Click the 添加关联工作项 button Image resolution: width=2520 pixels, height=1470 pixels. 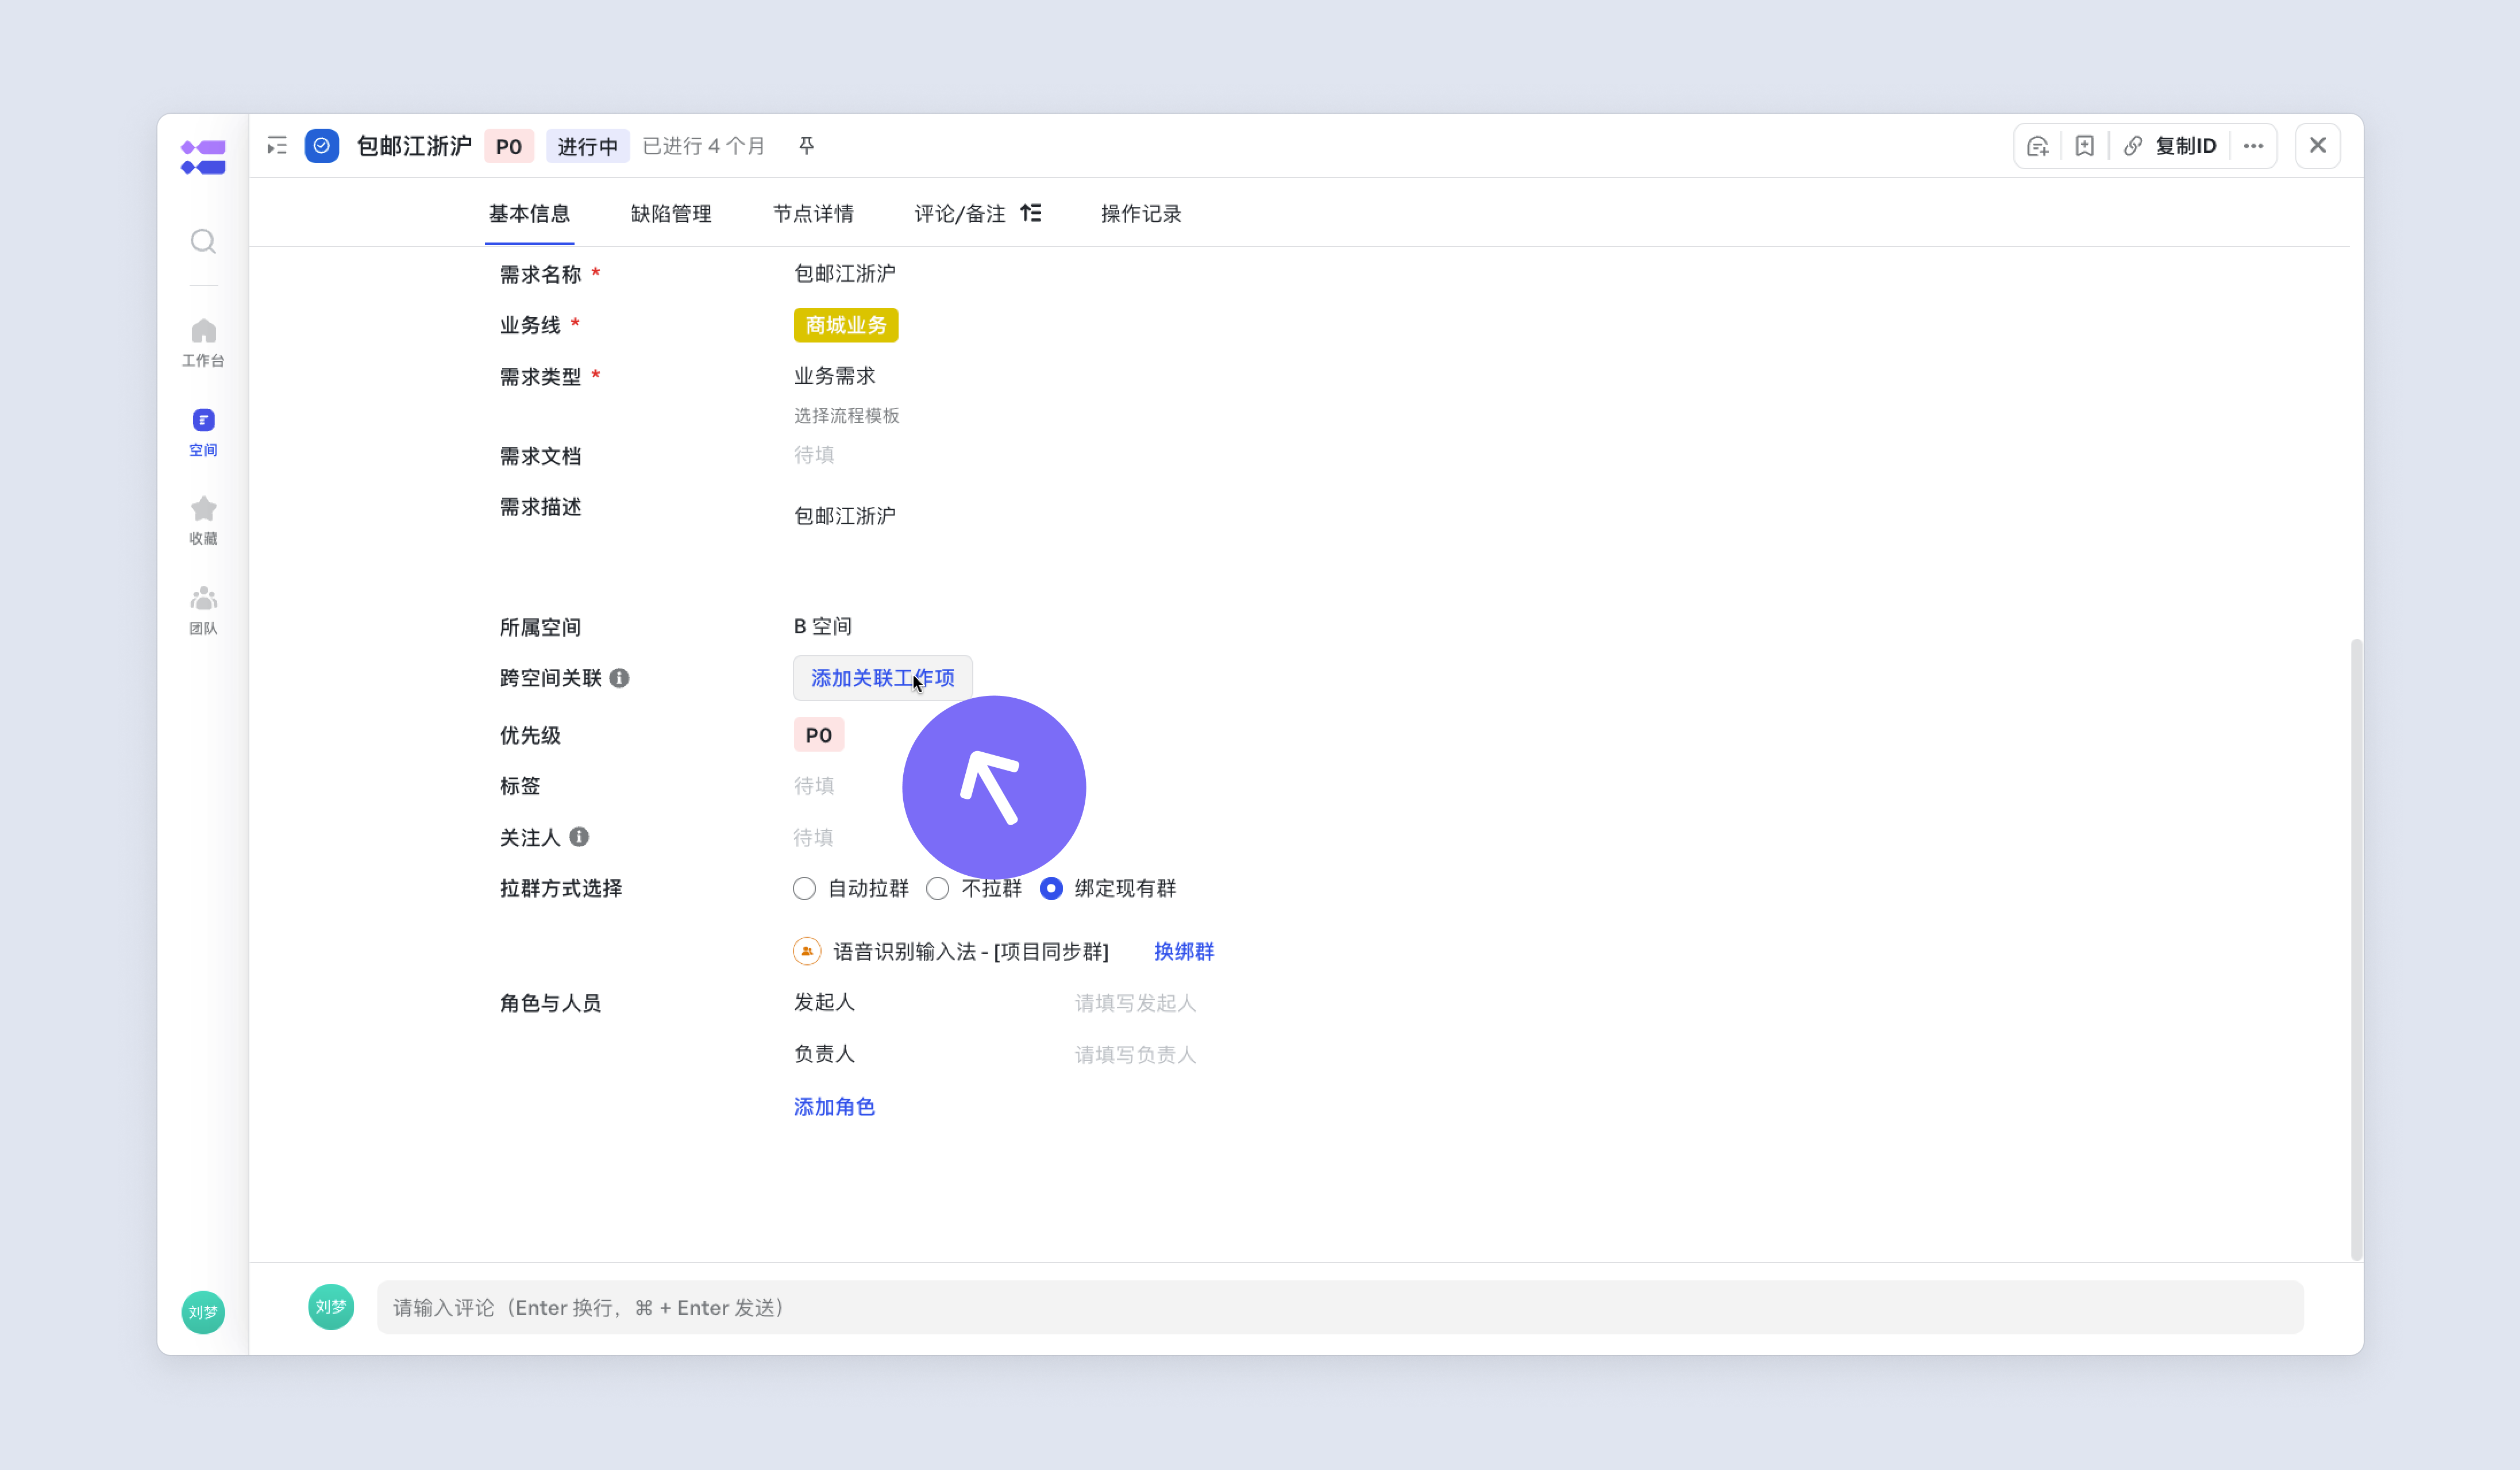tap(883, 678)
